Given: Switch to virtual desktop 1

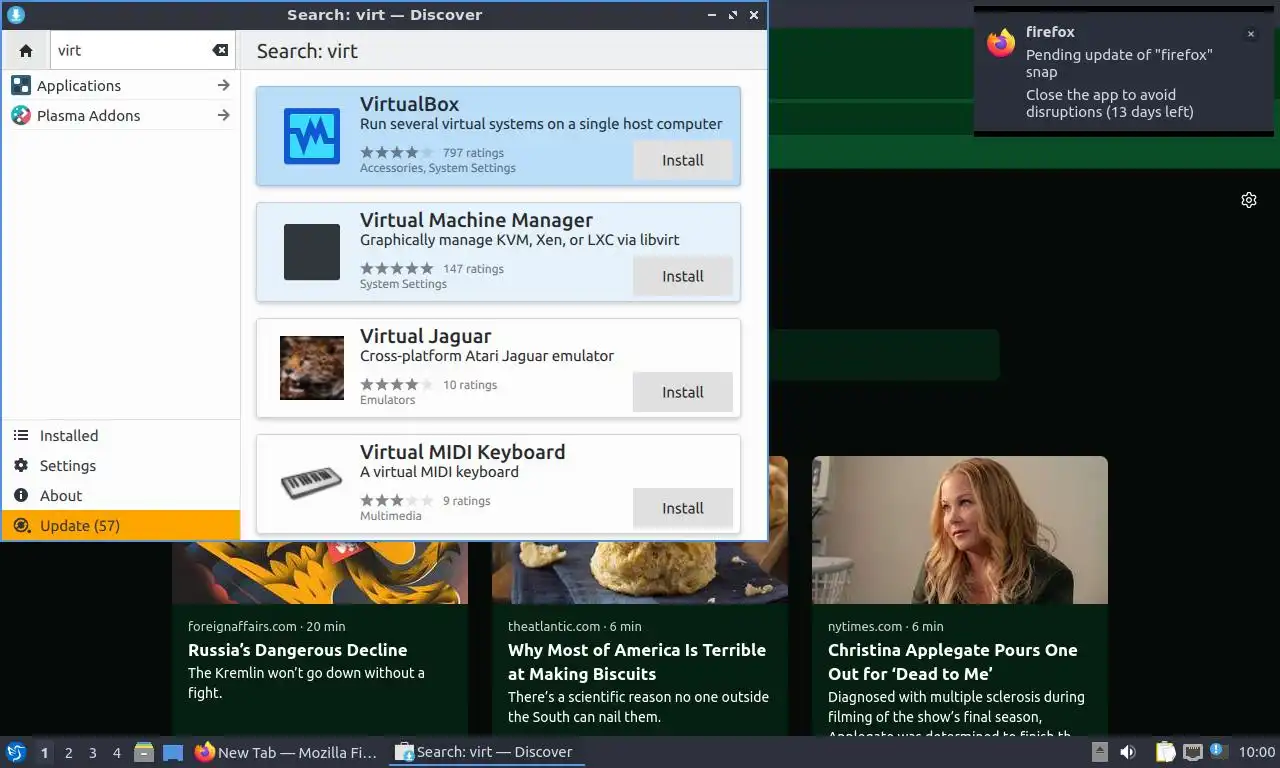Looking at the screenshot, I should click(44, 753).
